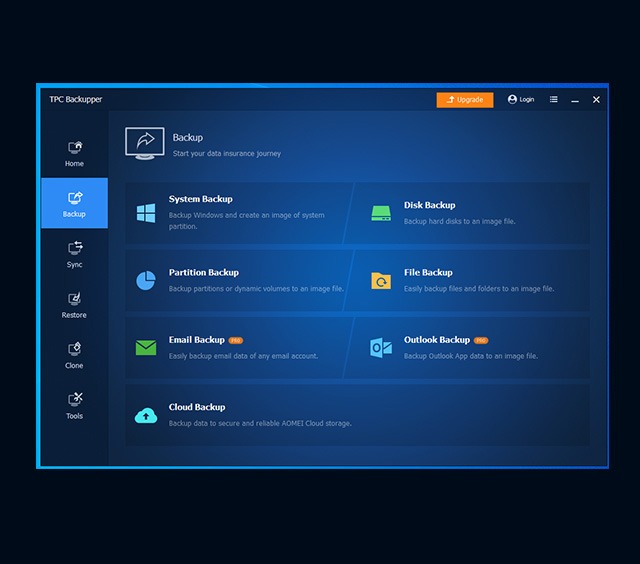Click the Cloud Backup cloud icon

coord(146,415)
